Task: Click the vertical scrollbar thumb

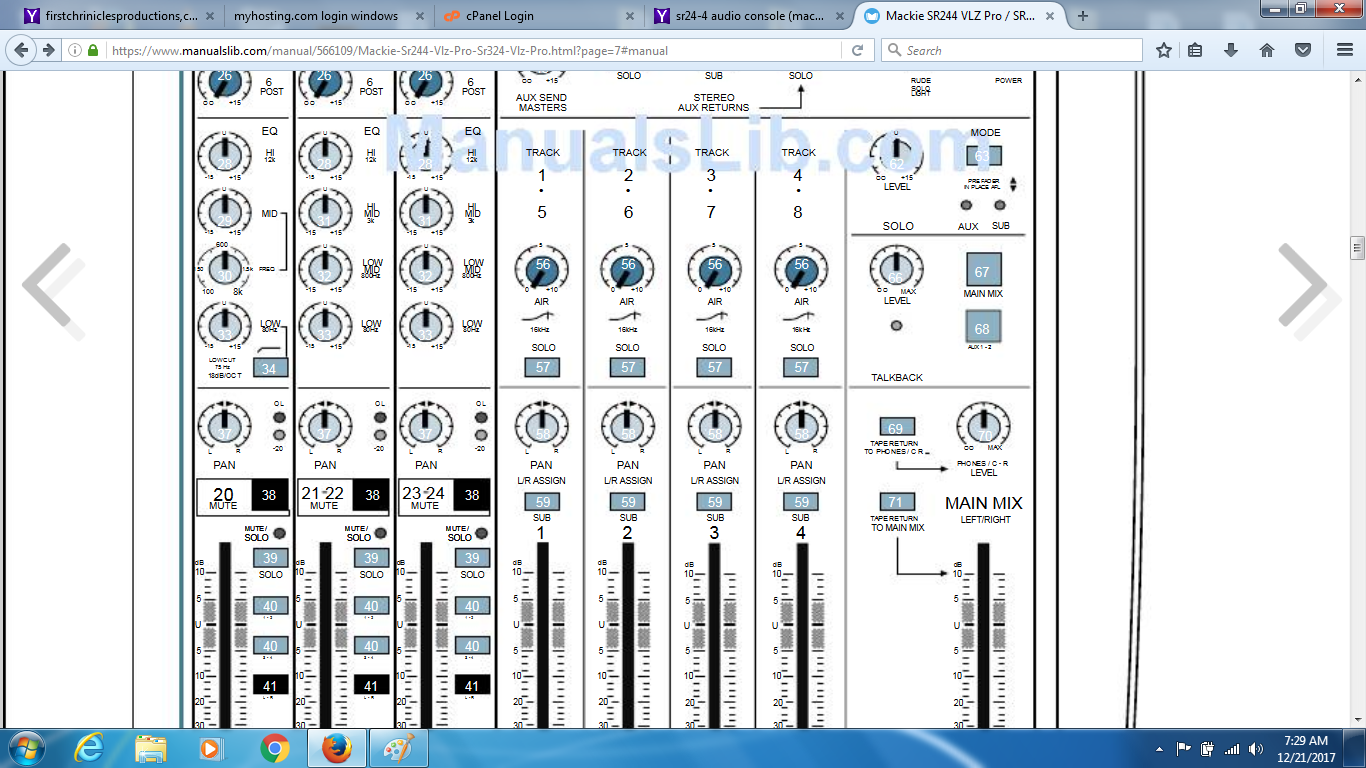Action: [x=1357, y=247]
